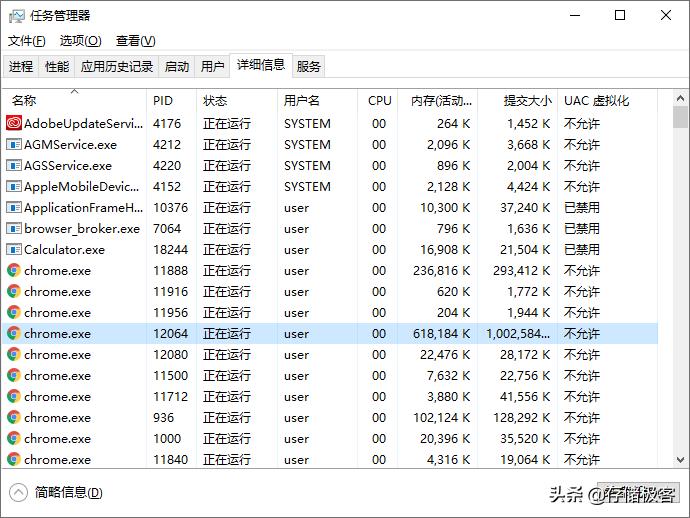
Task: Open the 选项(O) menu
Action: pos(81,41)
